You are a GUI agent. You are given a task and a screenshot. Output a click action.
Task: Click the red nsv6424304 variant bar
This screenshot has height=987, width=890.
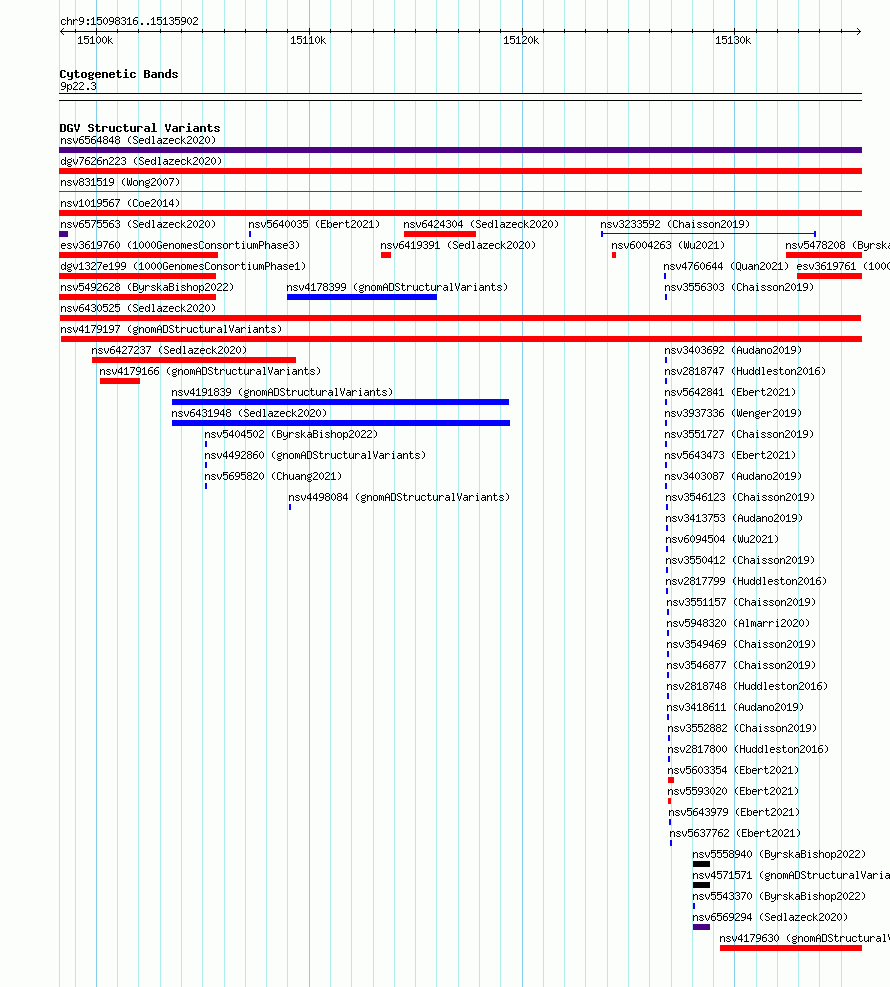pyautogui.click(x=440, y=234)
